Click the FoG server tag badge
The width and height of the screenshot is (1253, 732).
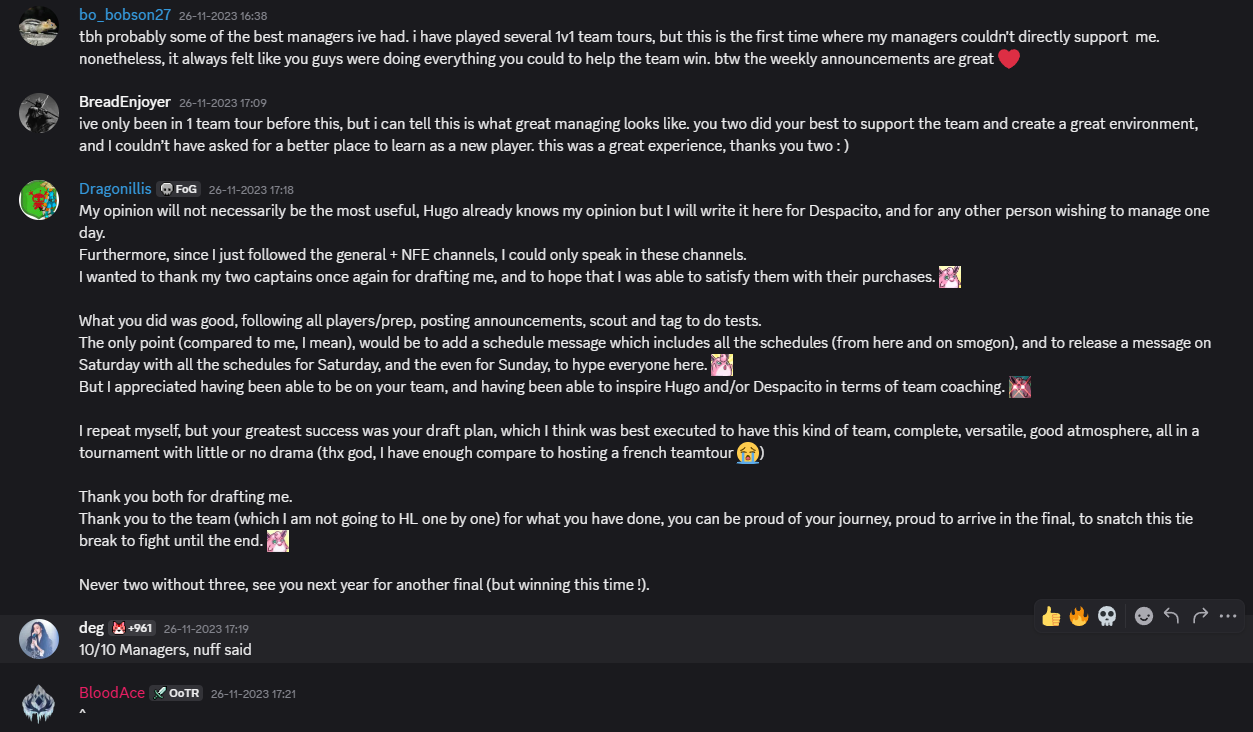coord(179,189)
